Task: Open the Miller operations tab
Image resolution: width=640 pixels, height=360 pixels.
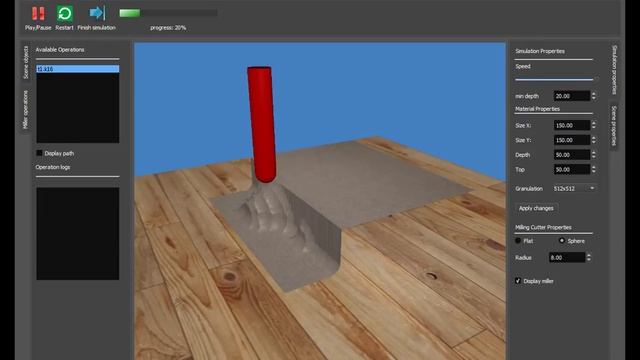Action: coord(26,110)
